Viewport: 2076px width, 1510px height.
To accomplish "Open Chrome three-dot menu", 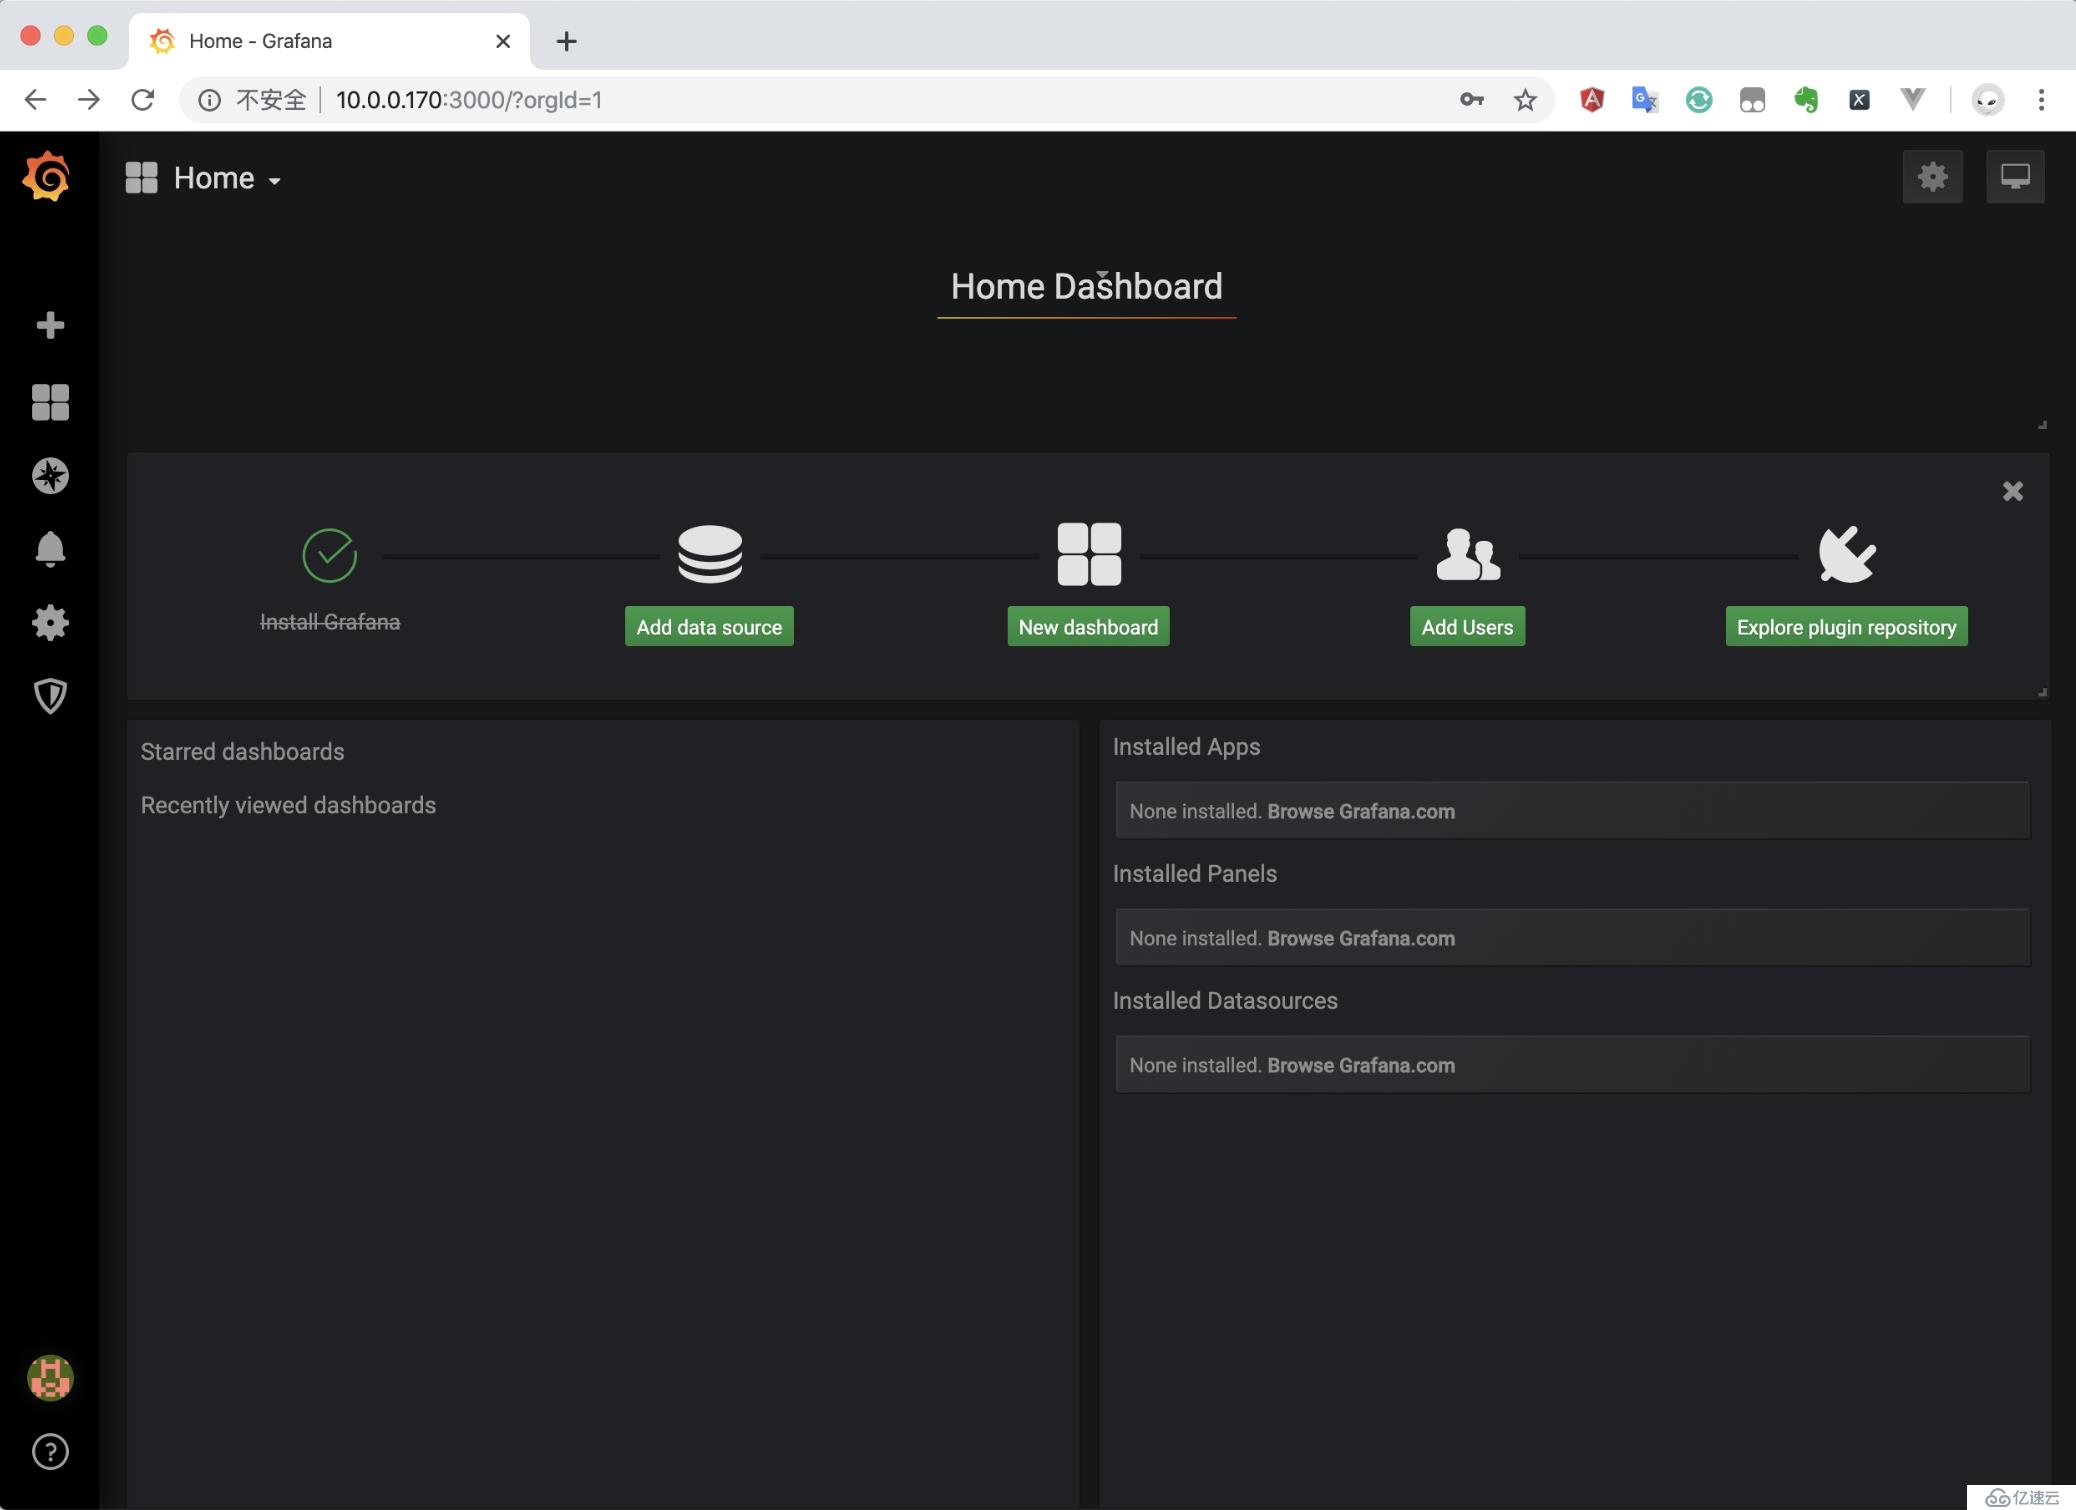I will (x=2041, y=99).
